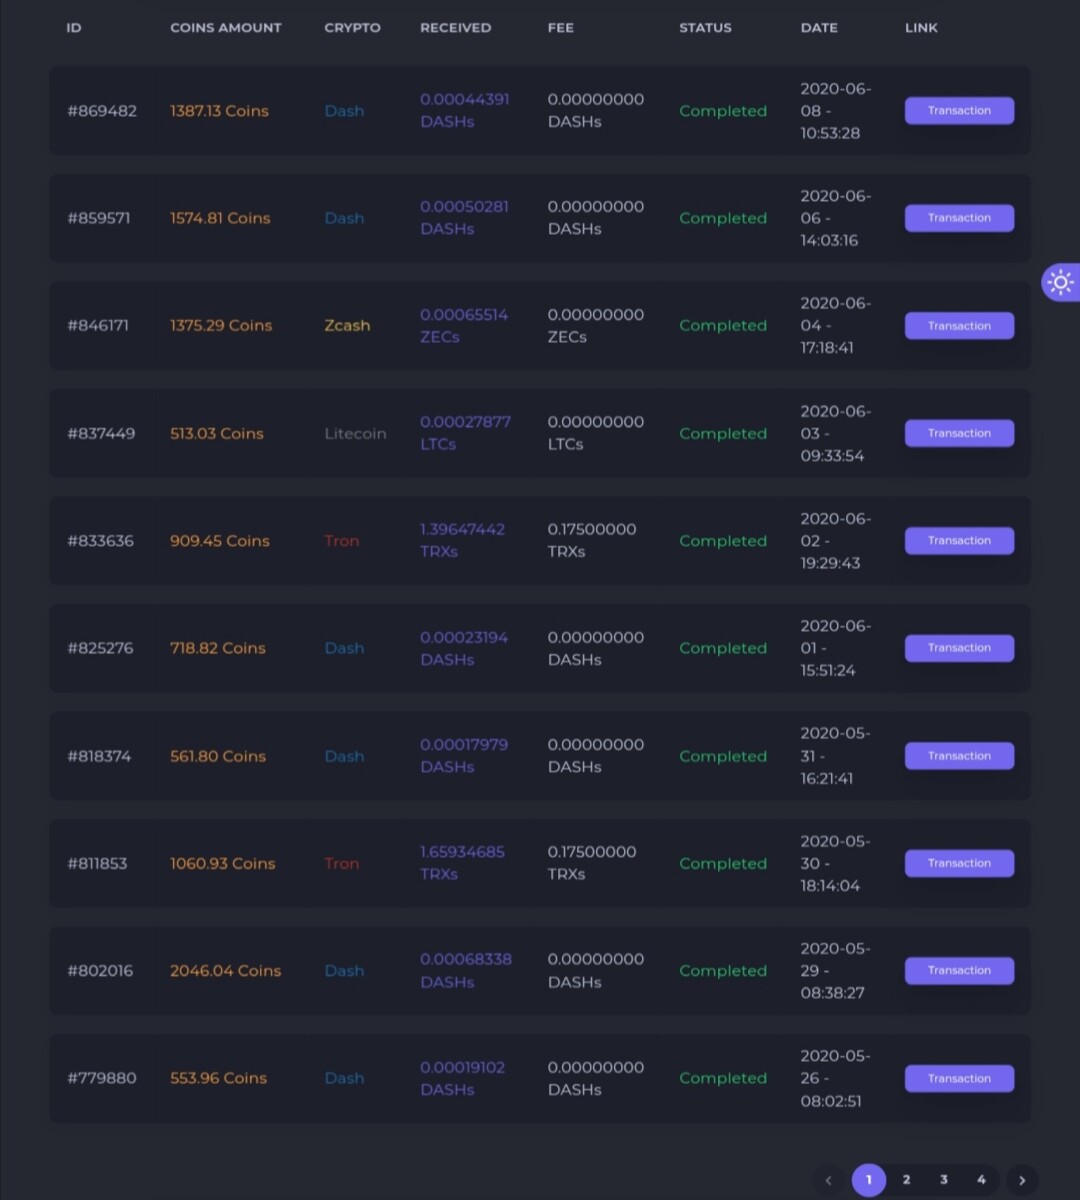
Task: View Transaction for Zcash withdrawal #846171
Action: (959, 326)
